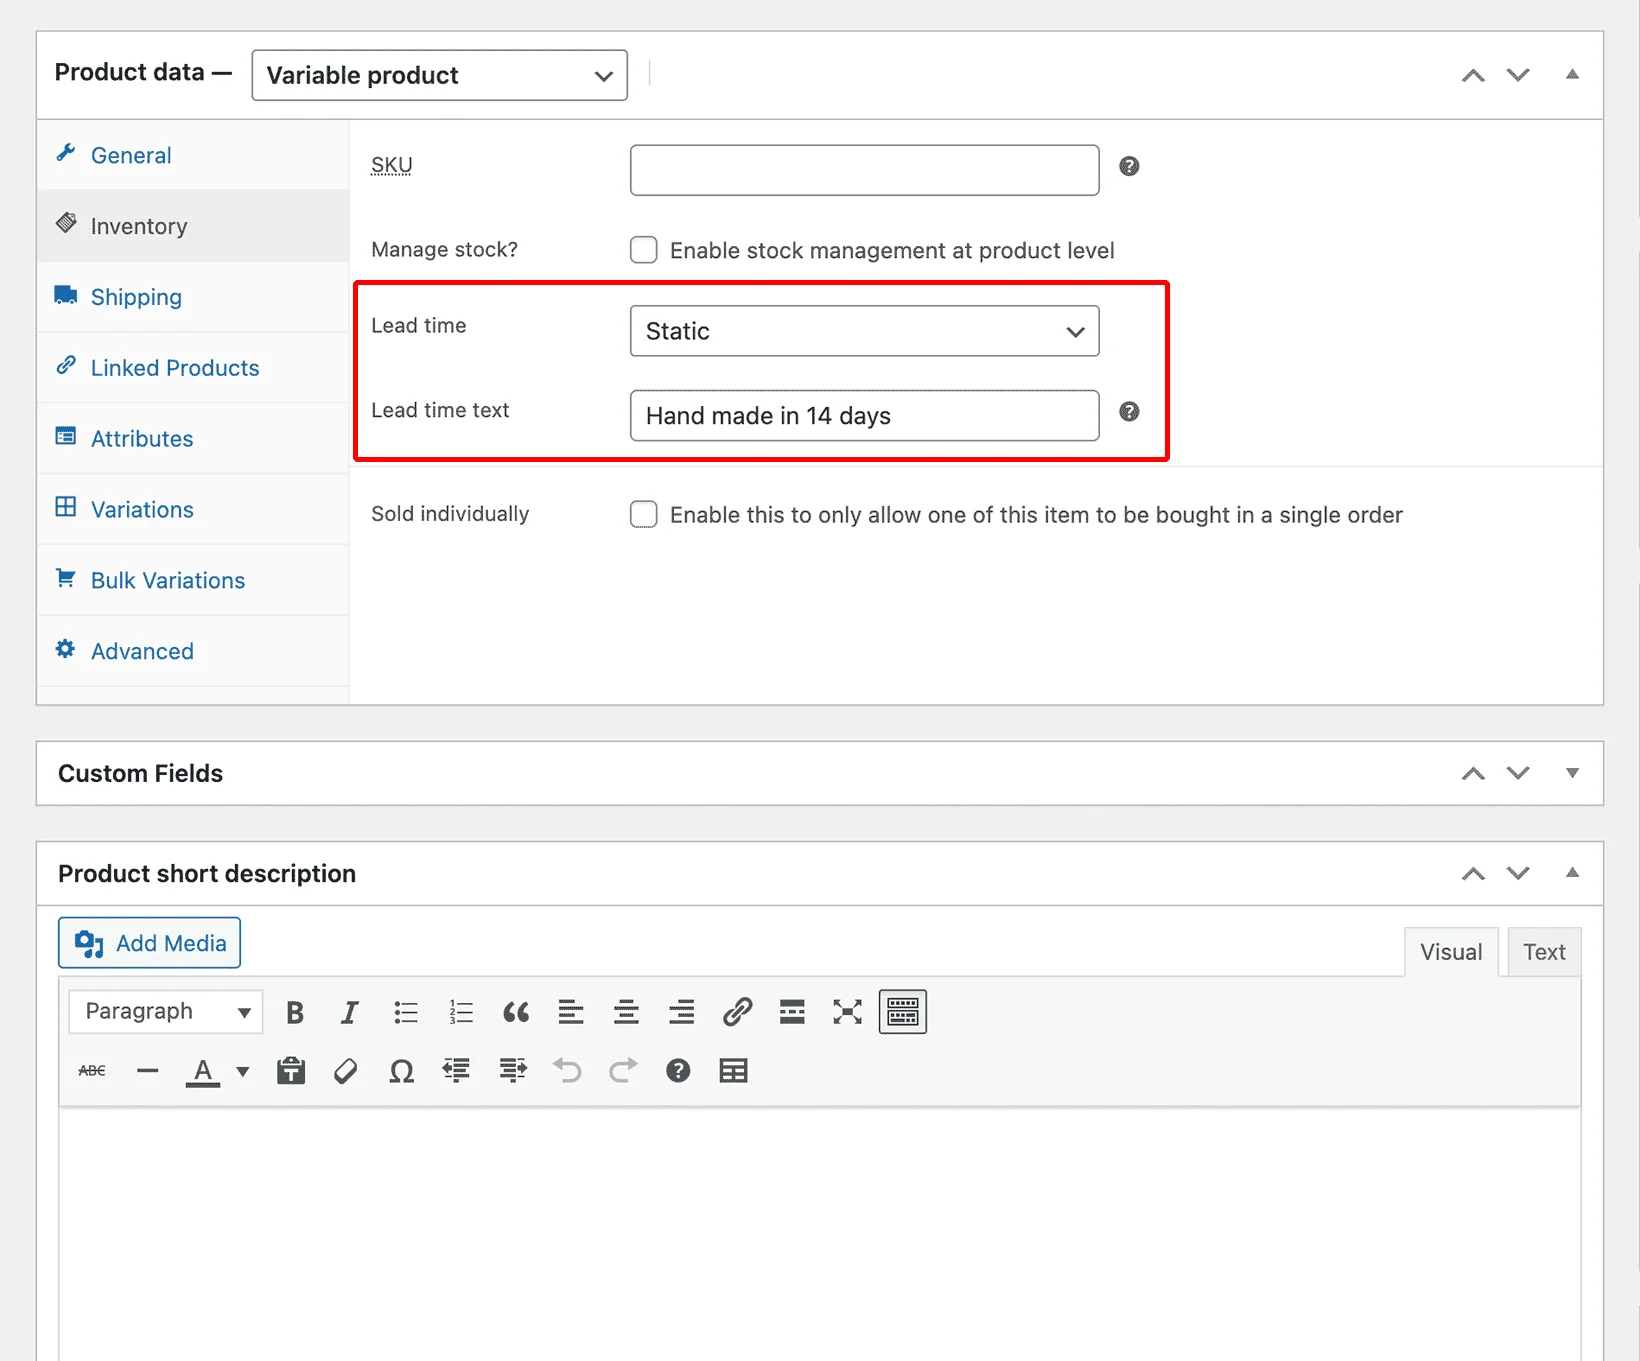Select the italic formatting icon

(x=349, y=1012)
